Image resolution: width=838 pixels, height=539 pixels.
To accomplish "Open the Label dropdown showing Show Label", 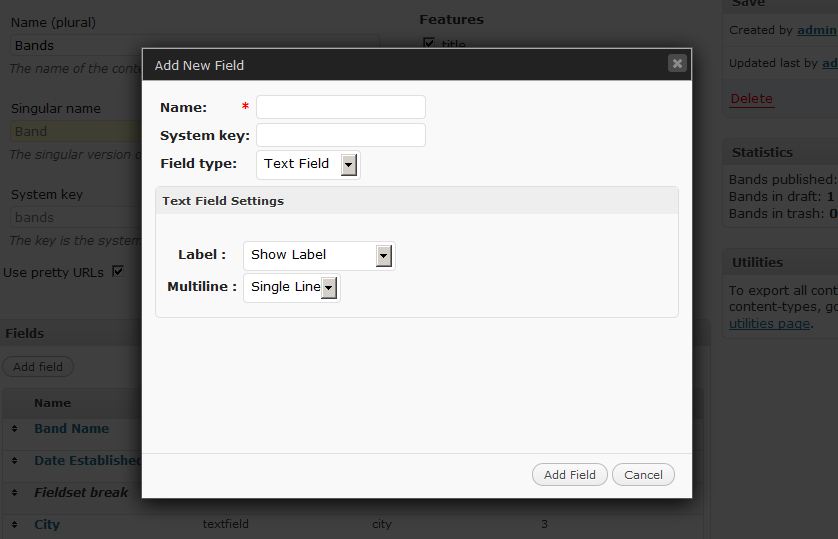I will pos(319,255).
